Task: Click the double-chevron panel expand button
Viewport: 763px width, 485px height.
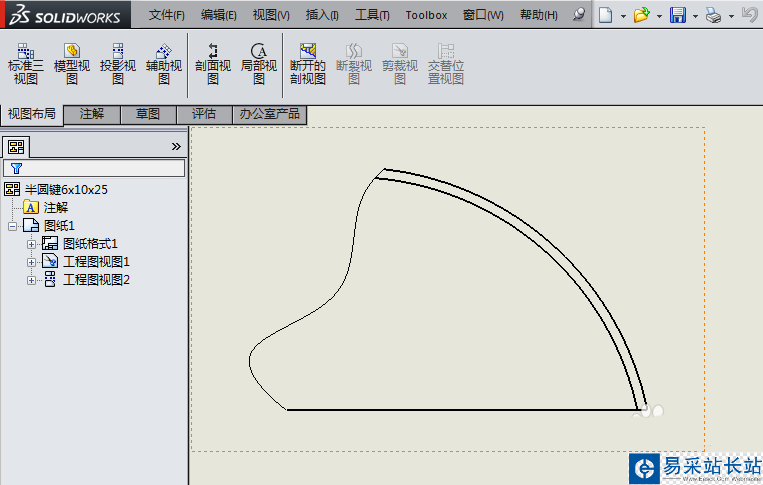Action: click(x=176, y=146)
